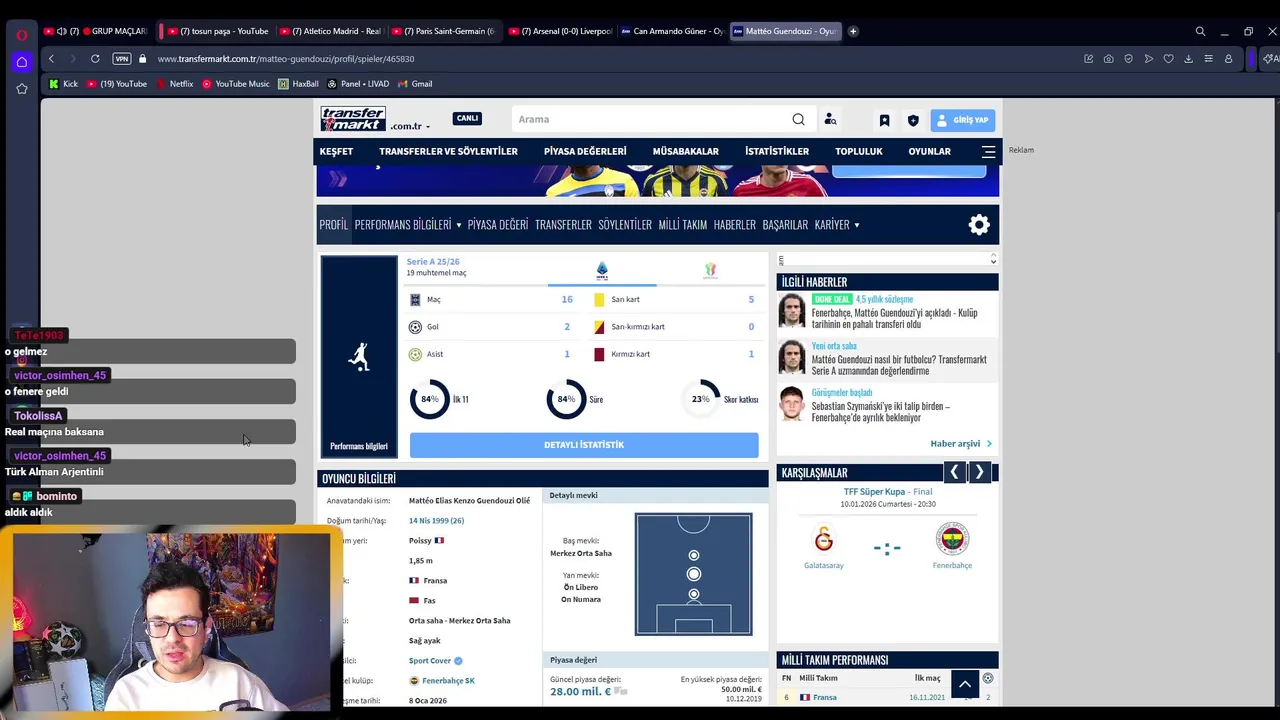Reload the page in browser
Screen dimensions: 1280x720
tap(95, 59)
